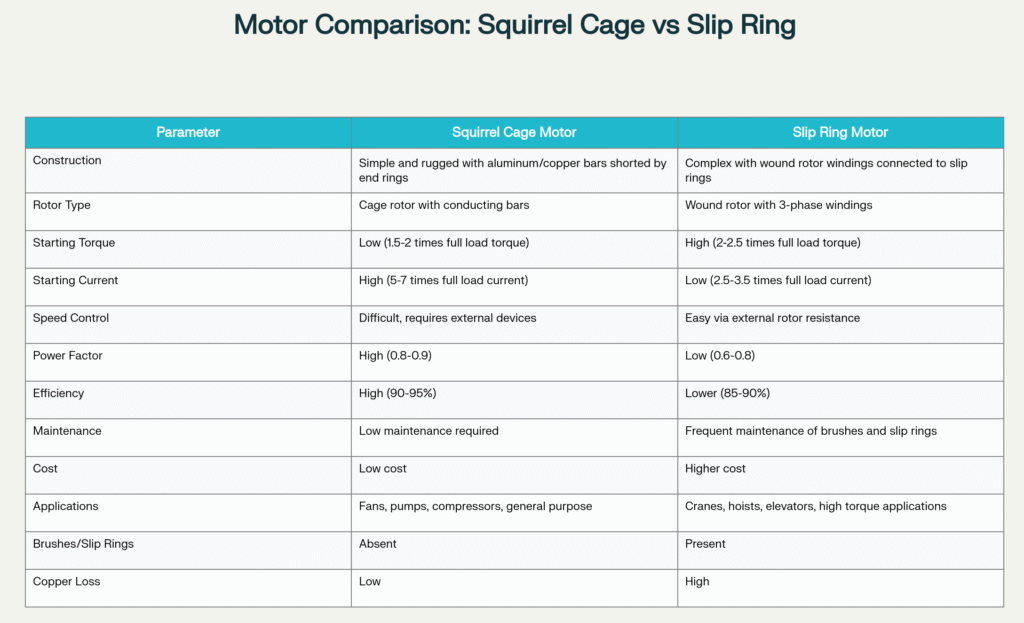Click the Starting Current parameter cell
Screen dimensions: 1024x623
click(x=75, y=280)
